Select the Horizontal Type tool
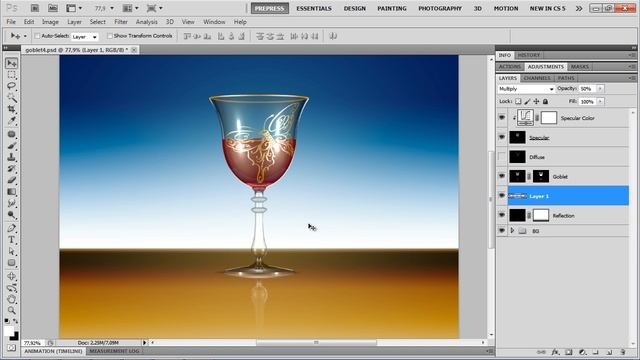Viewport: 640px width, 360px height. [11, 240]
